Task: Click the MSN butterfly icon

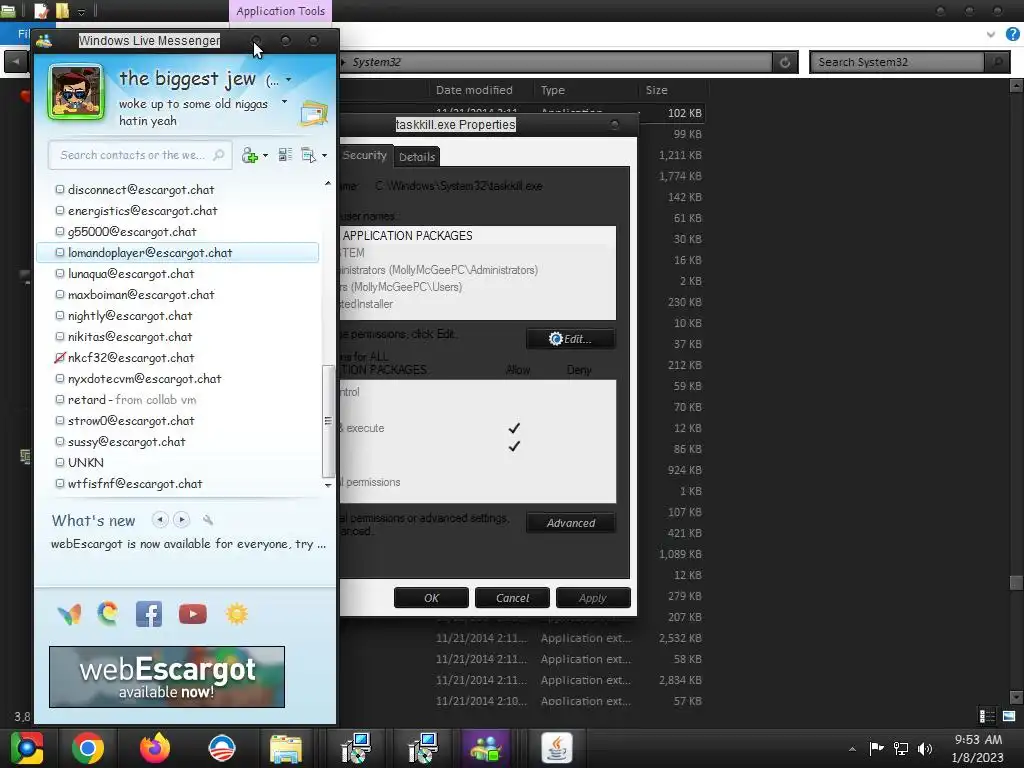Action: (69, 615)
